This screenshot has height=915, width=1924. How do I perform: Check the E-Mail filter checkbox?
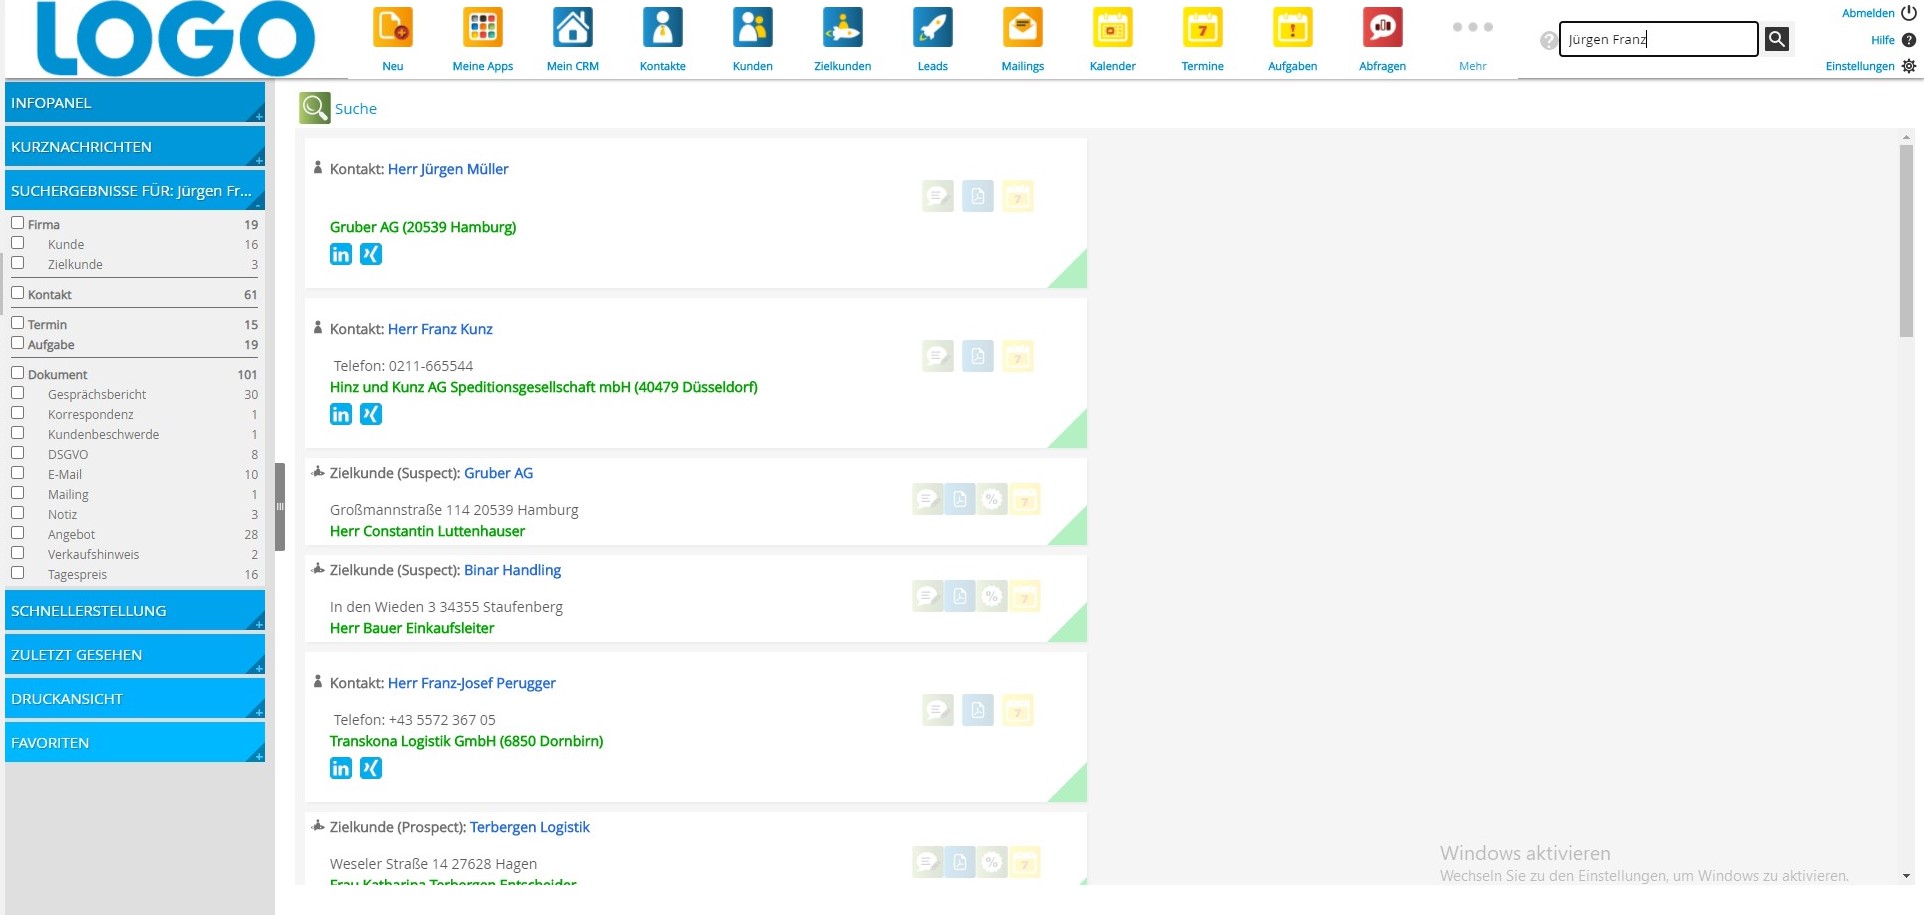[17, 473]
